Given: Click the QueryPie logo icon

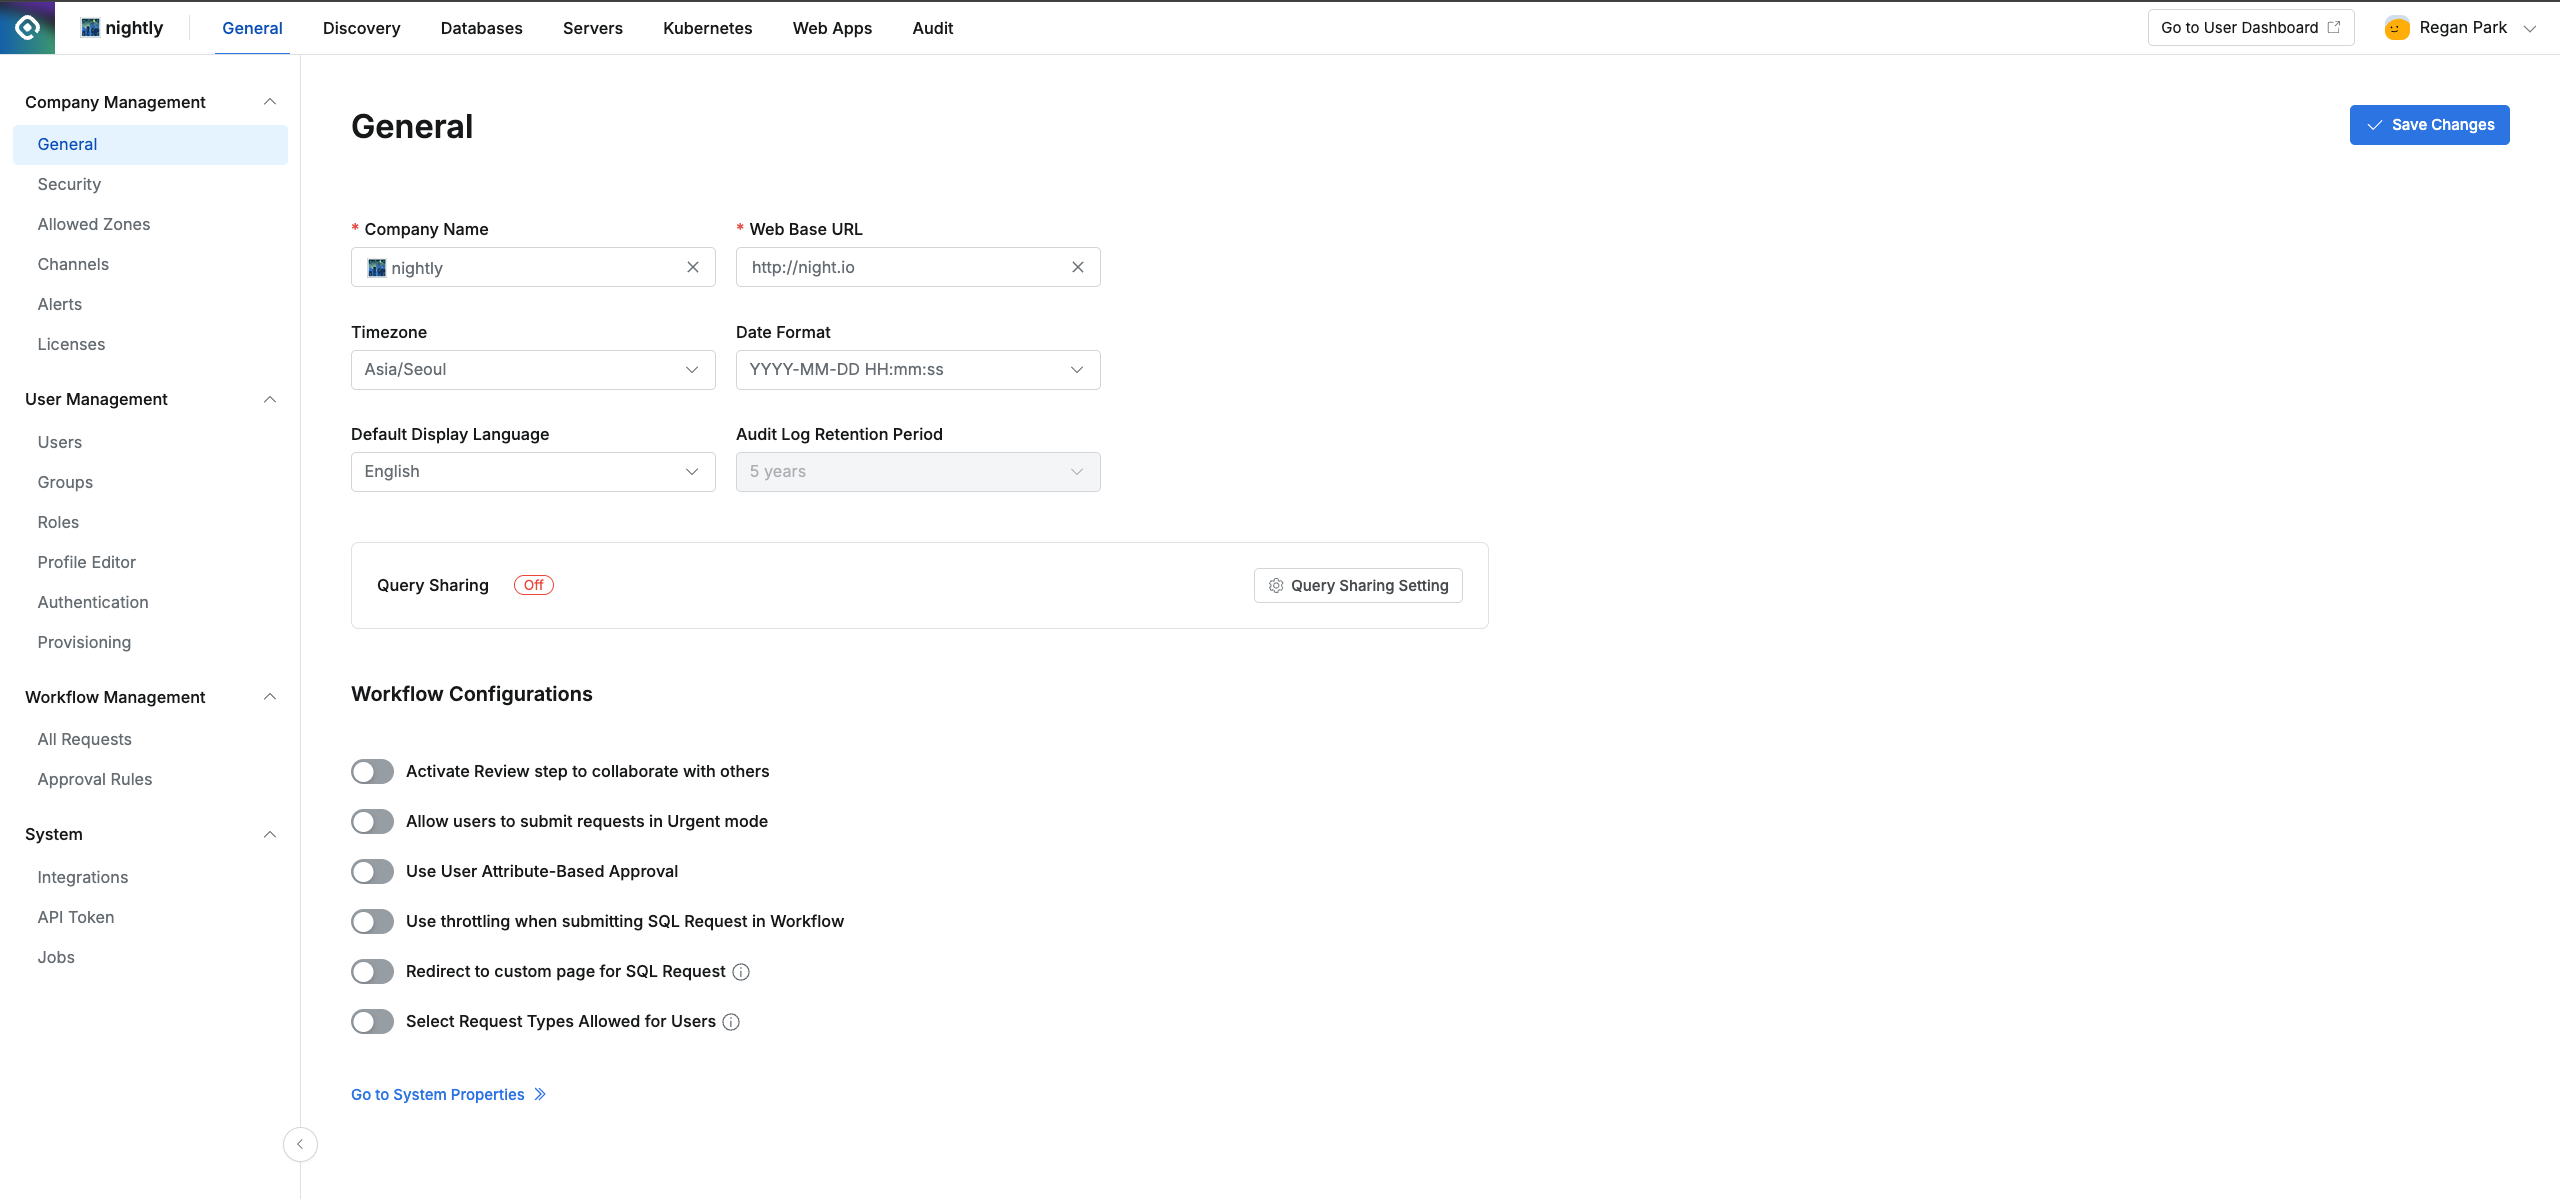Looking at the screenshot, I should click(x=27, y=27).
